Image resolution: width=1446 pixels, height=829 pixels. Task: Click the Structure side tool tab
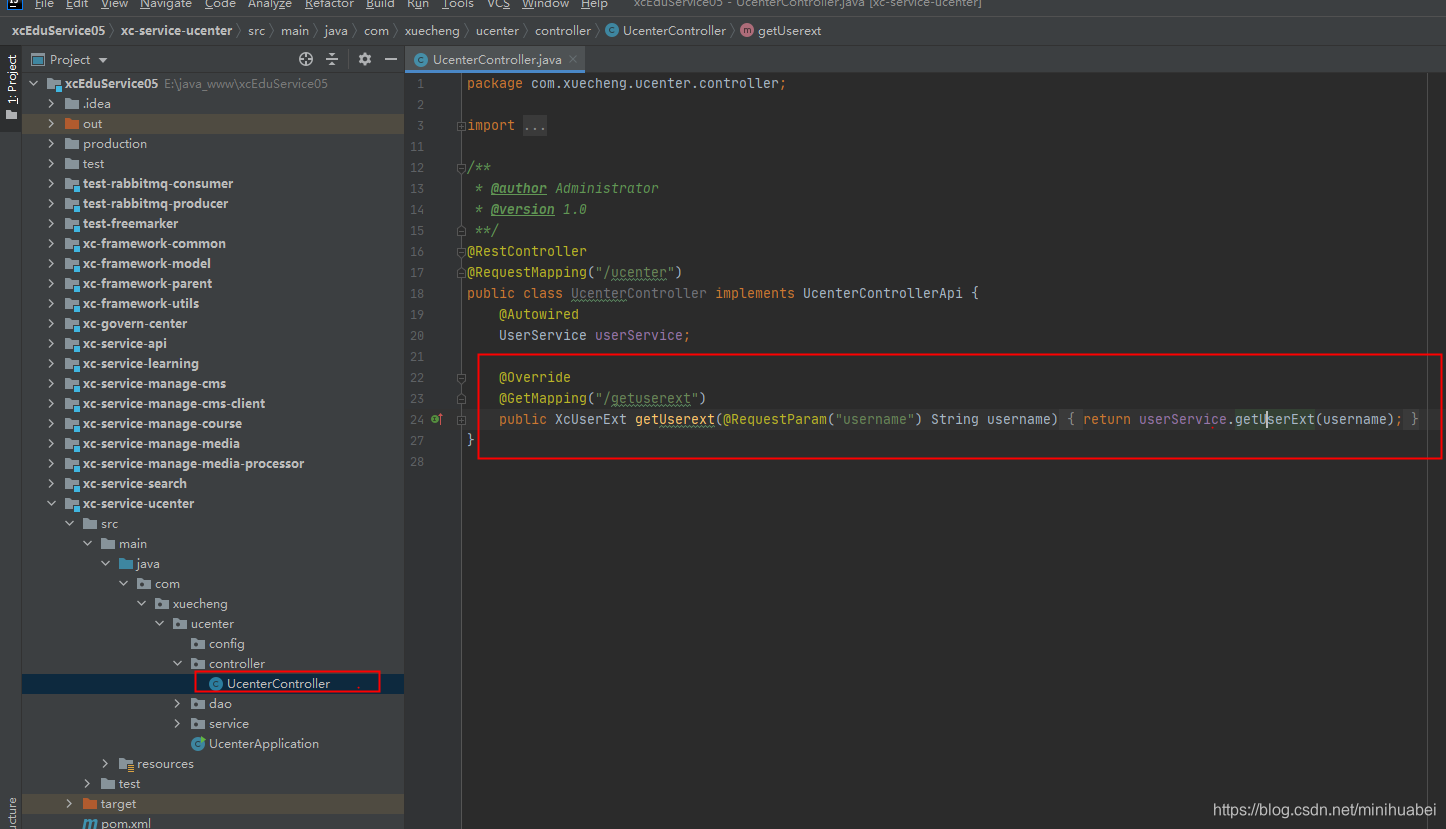coord(11,812)
